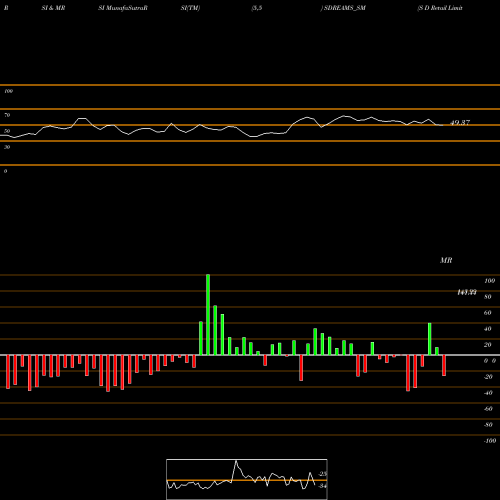
Task: Click the last red bar of MR histogram
Action: pos(444,365)
